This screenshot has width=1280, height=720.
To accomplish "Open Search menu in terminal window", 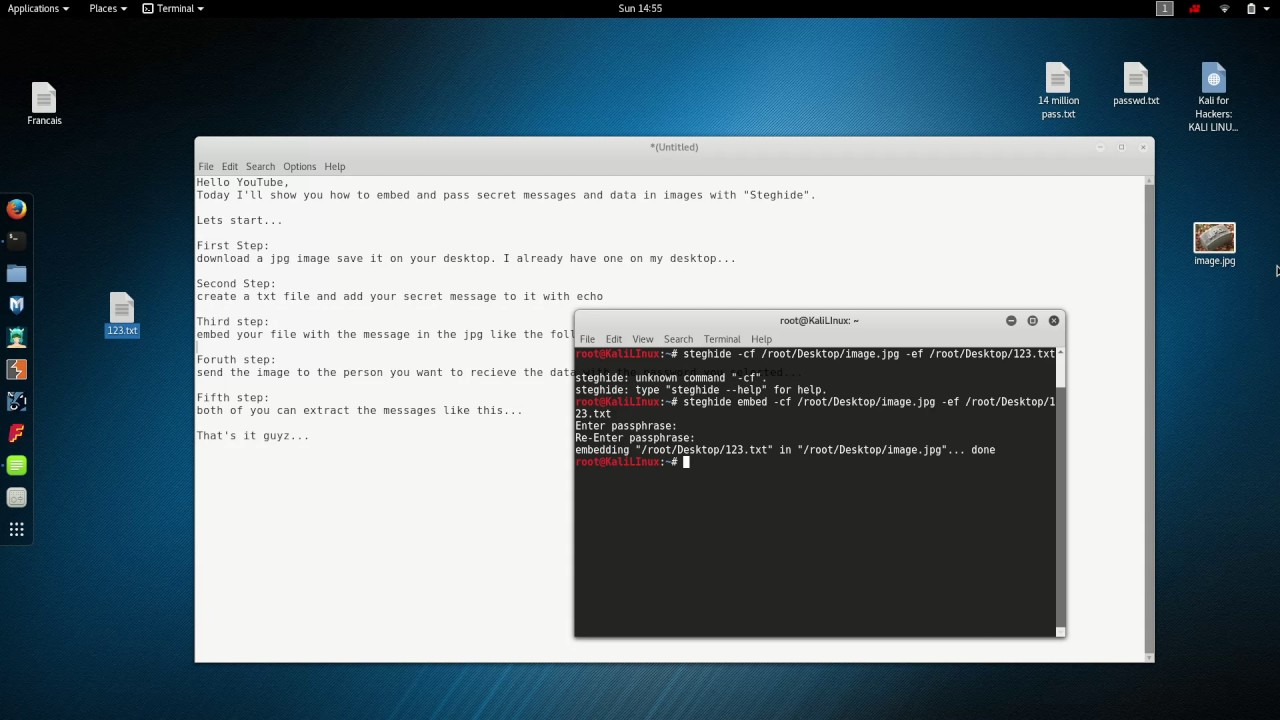I will tap(678, 339).
